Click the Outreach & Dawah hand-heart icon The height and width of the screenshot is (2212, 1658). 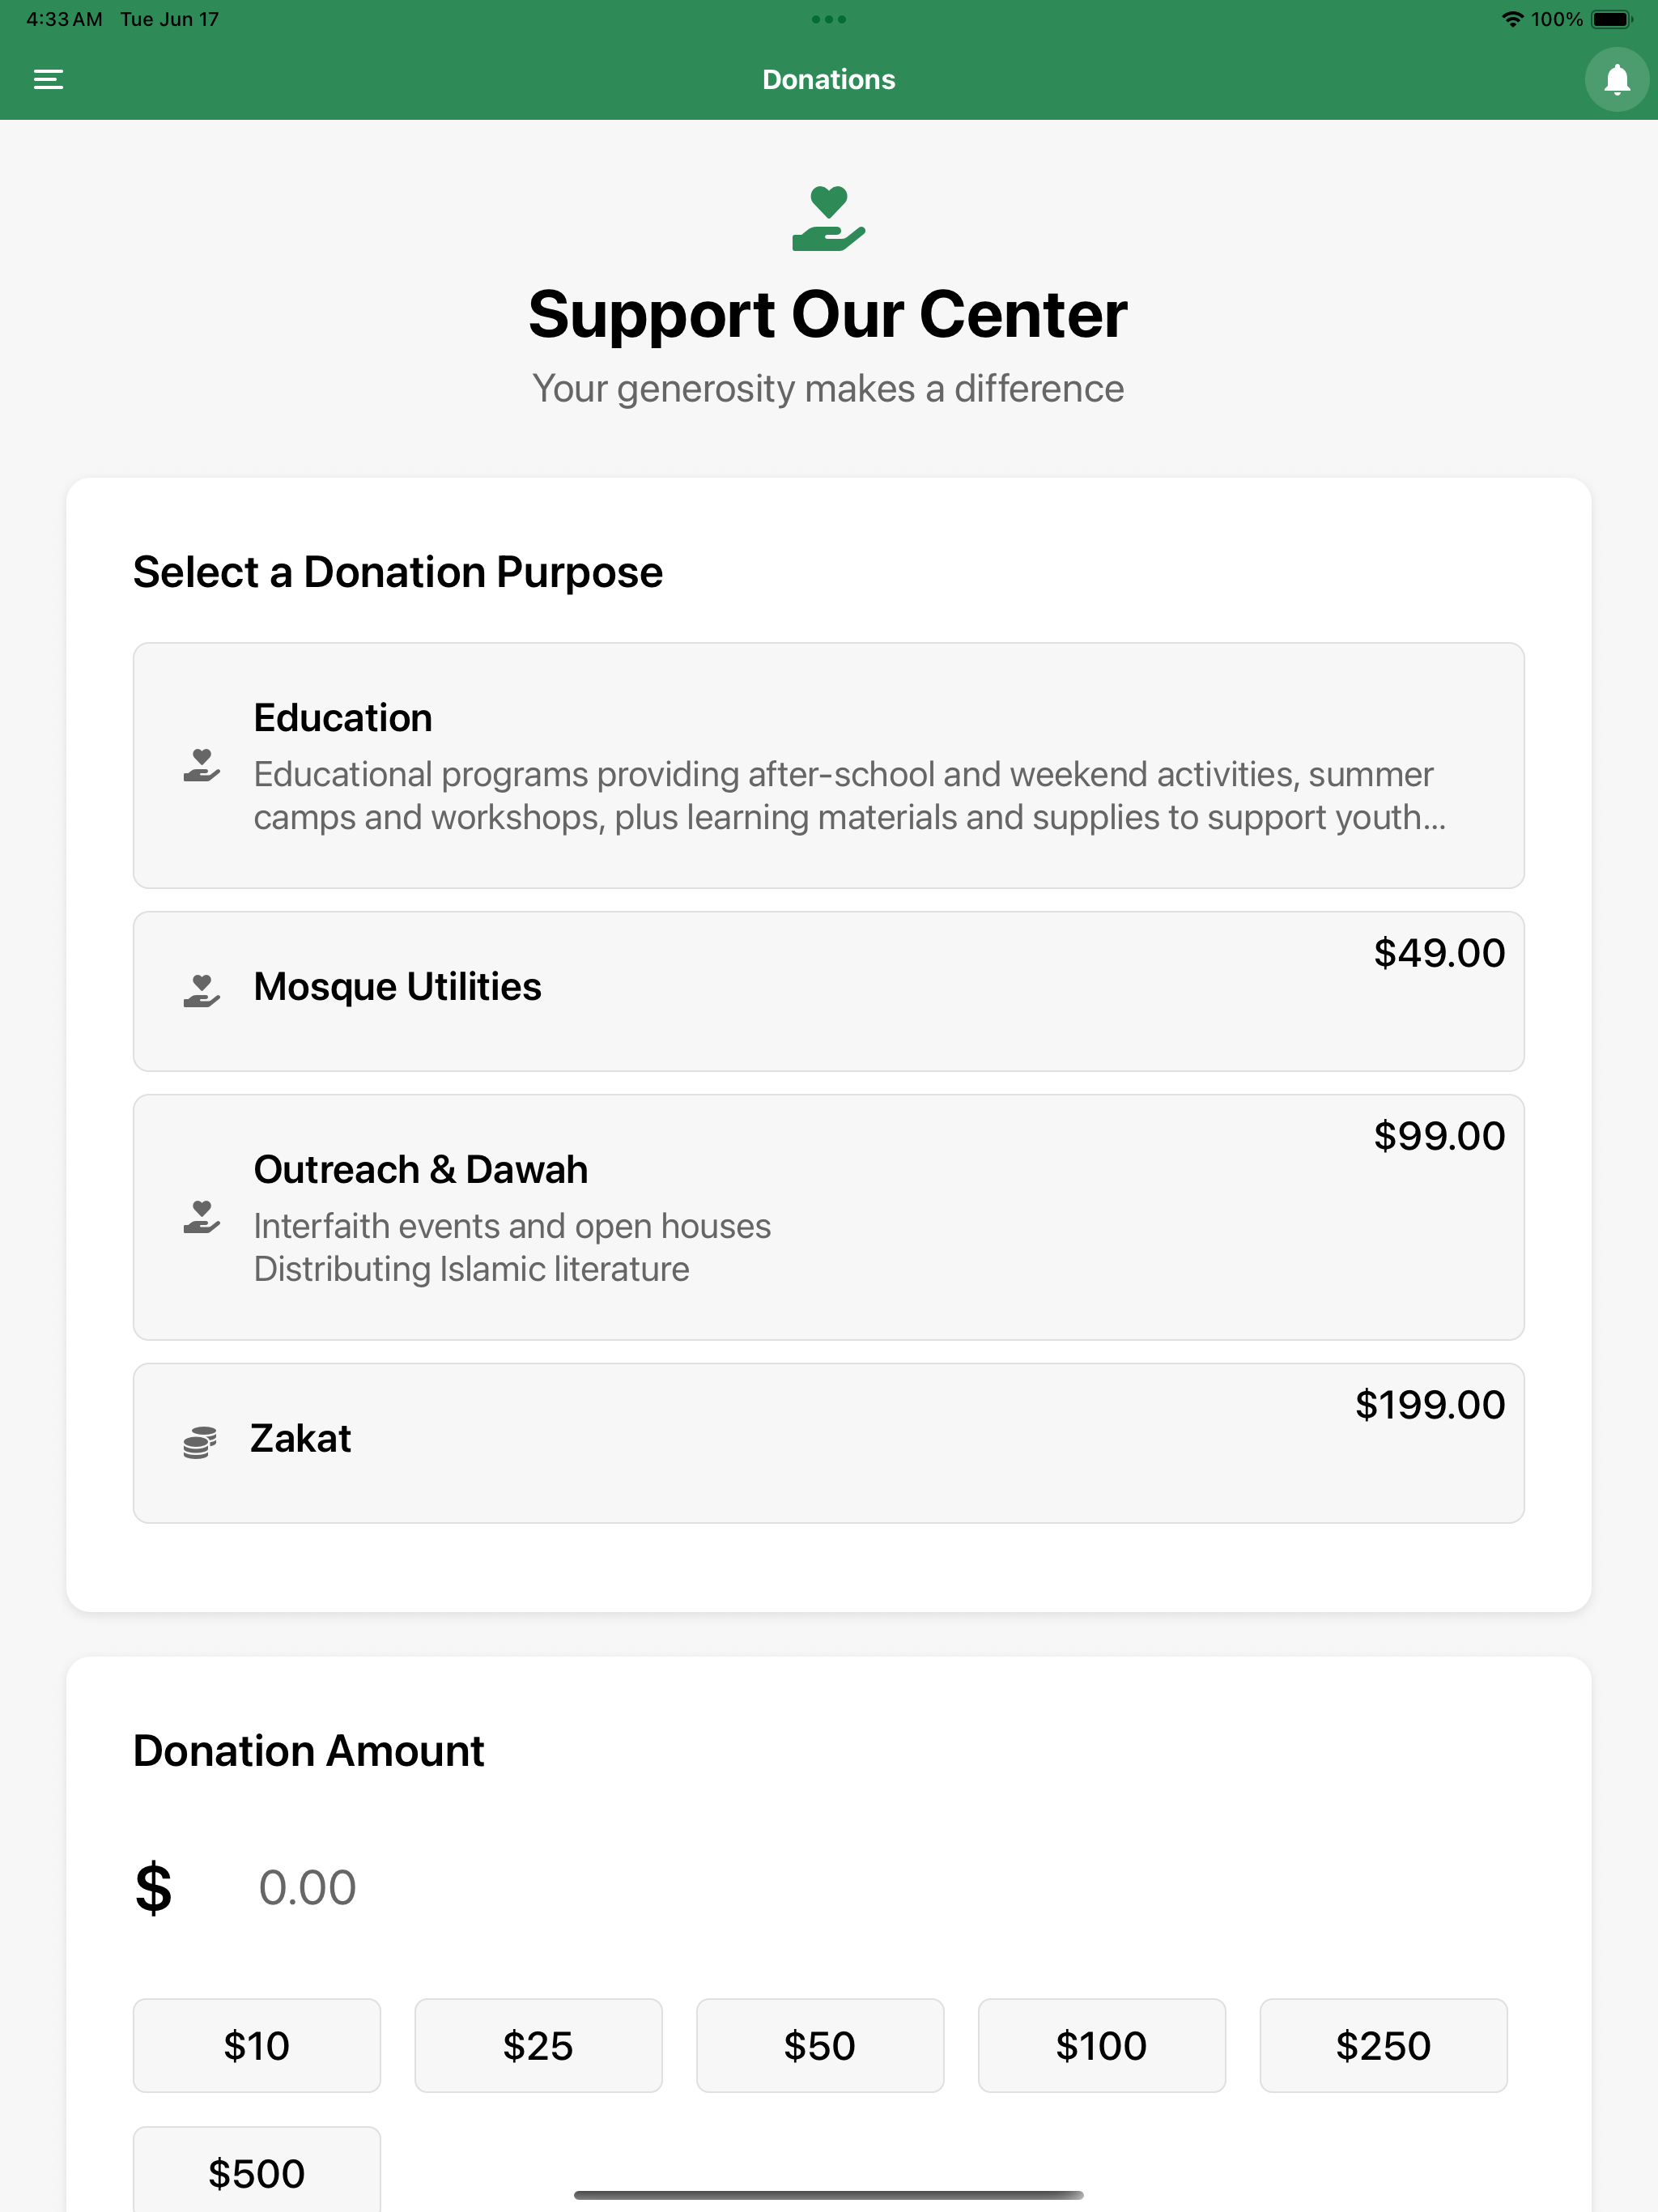201,1217
